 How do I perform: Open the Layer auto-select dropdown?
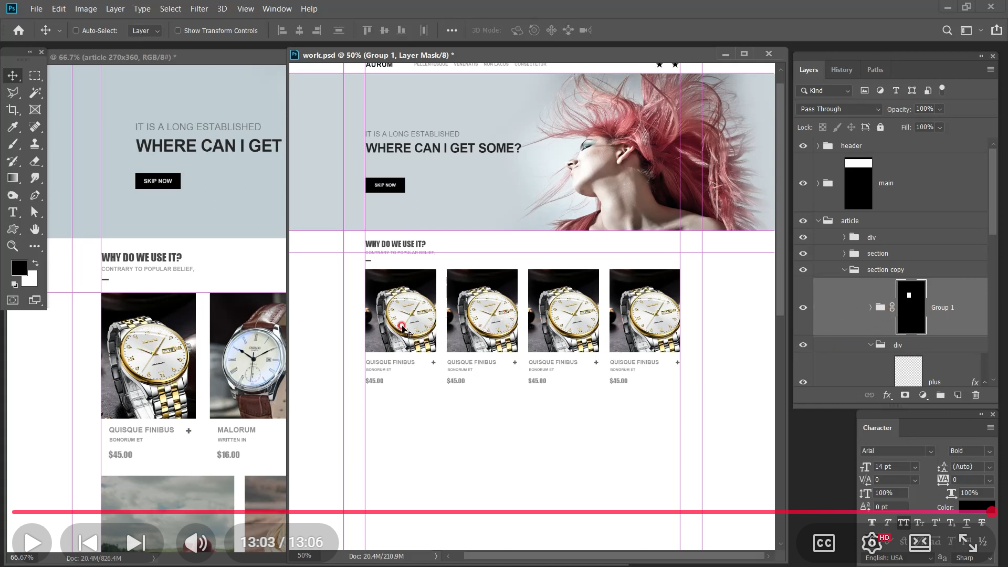[145, 30]
